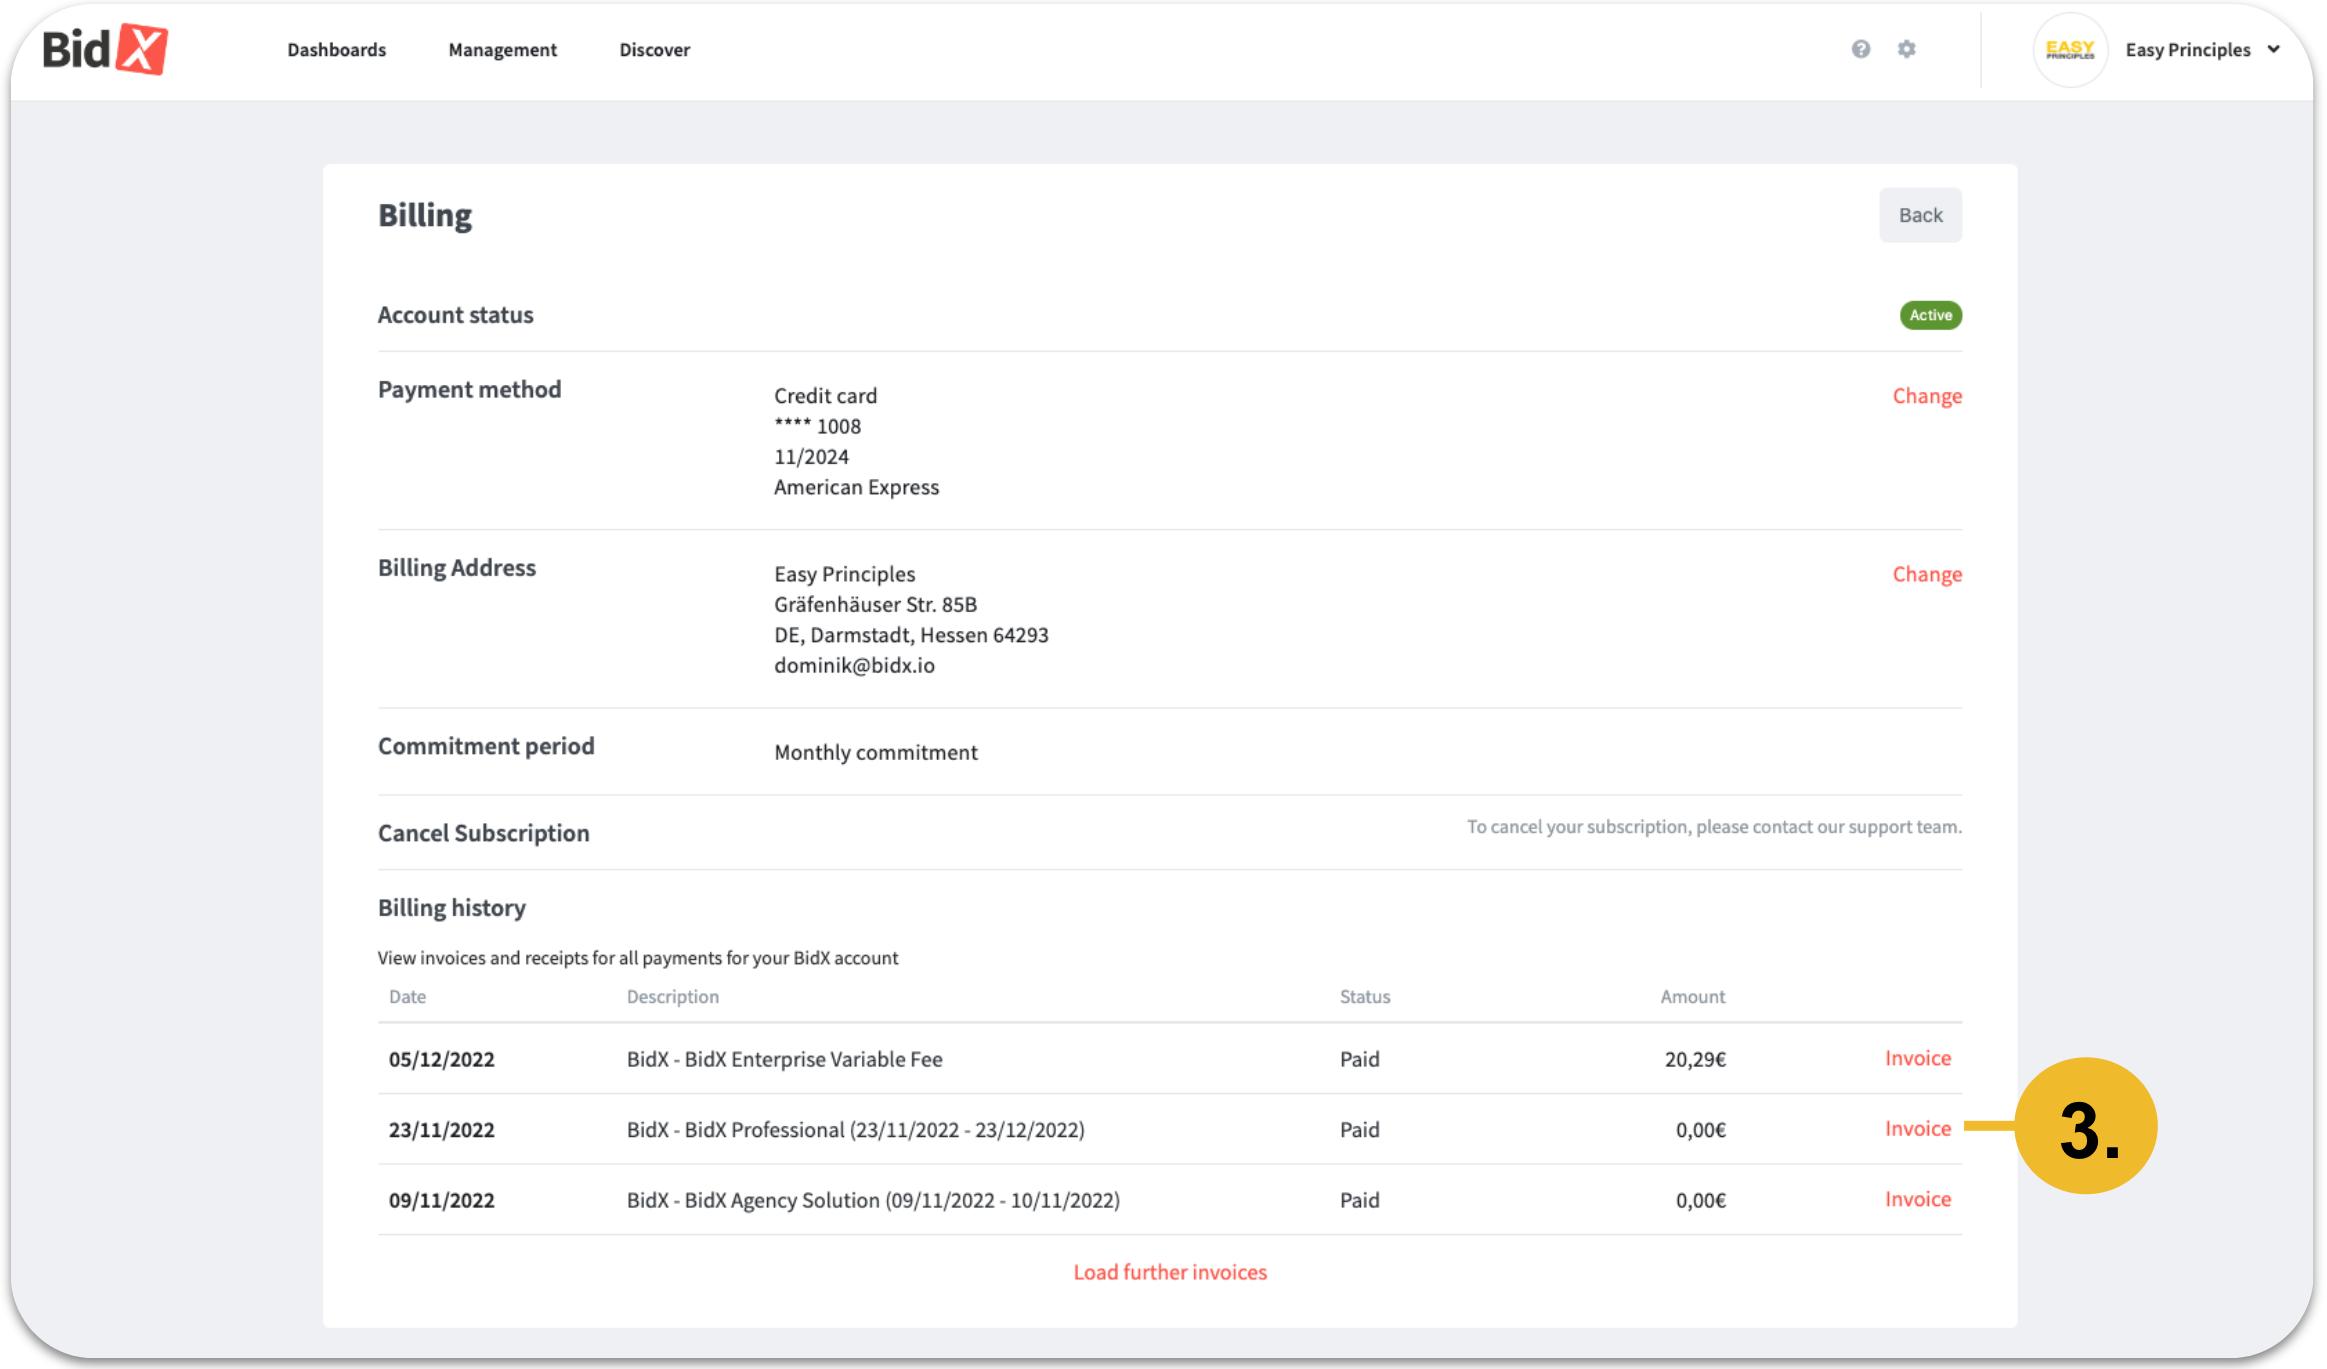
Task: Click the Gräfenhäuser Str. 85B address line
Action: click(875, 604)
